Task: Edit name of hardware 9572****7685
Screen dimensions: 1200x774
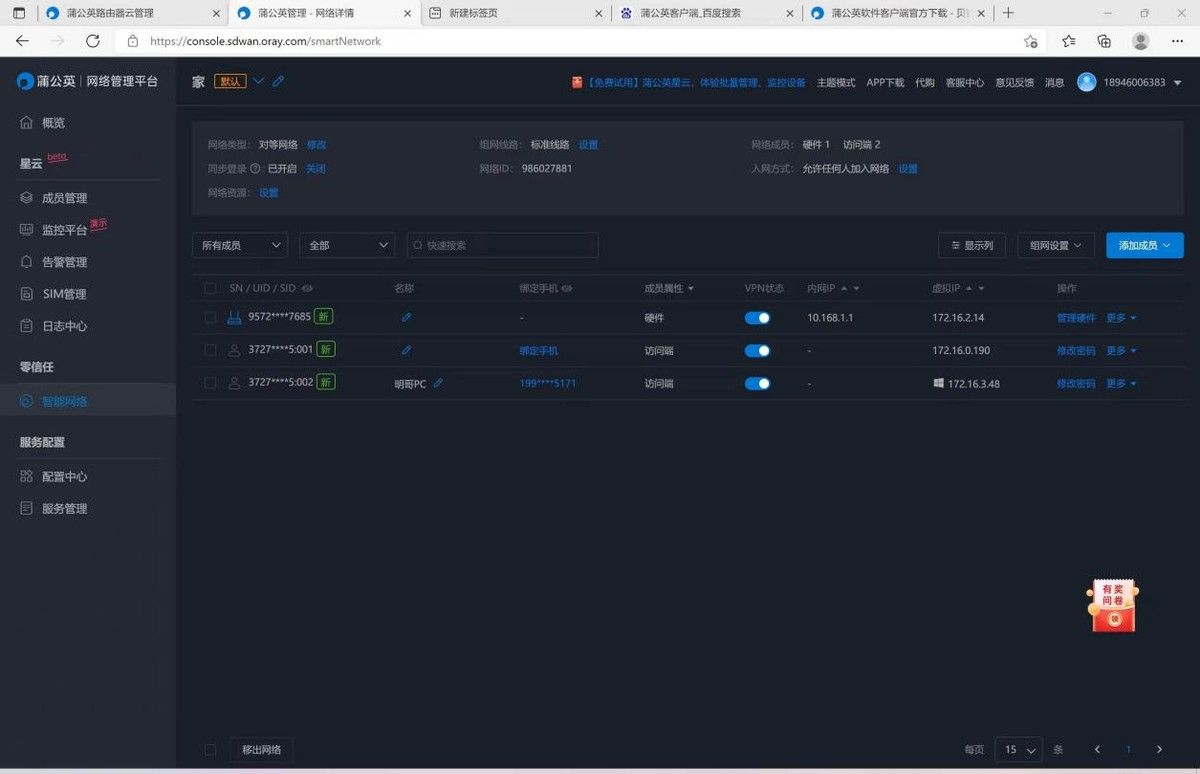Action: click(x=406, y=317)
